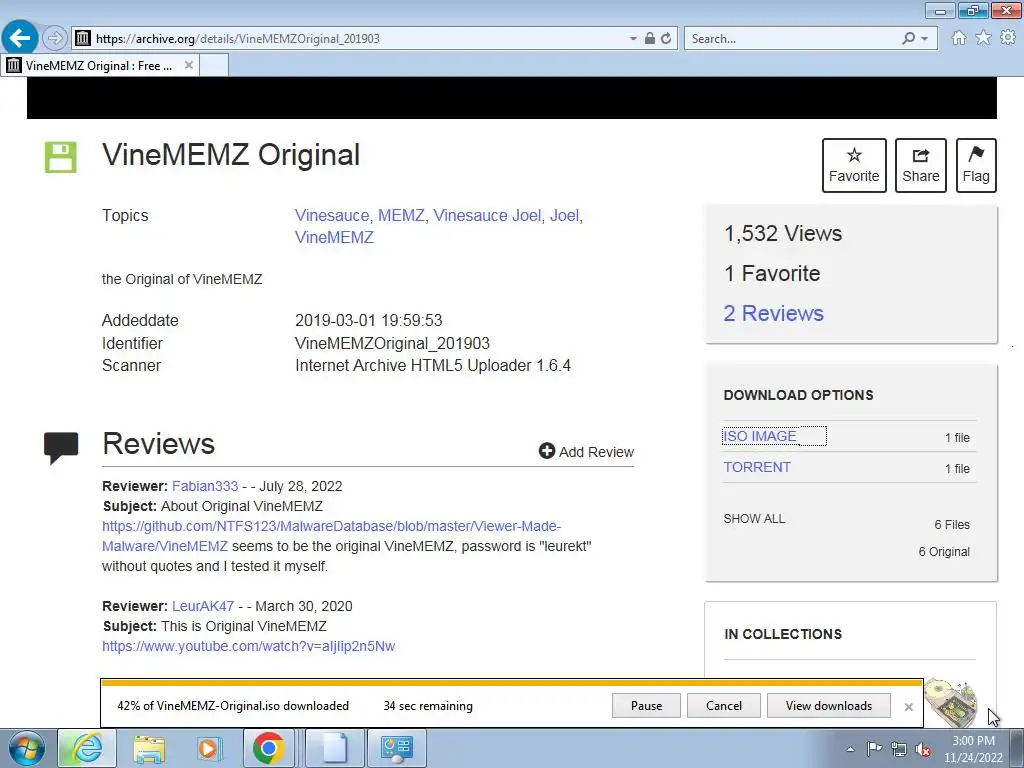Close the VineMEMZ Original tab
This screenshot has height=768, width=1024.
tap(189, 65)
